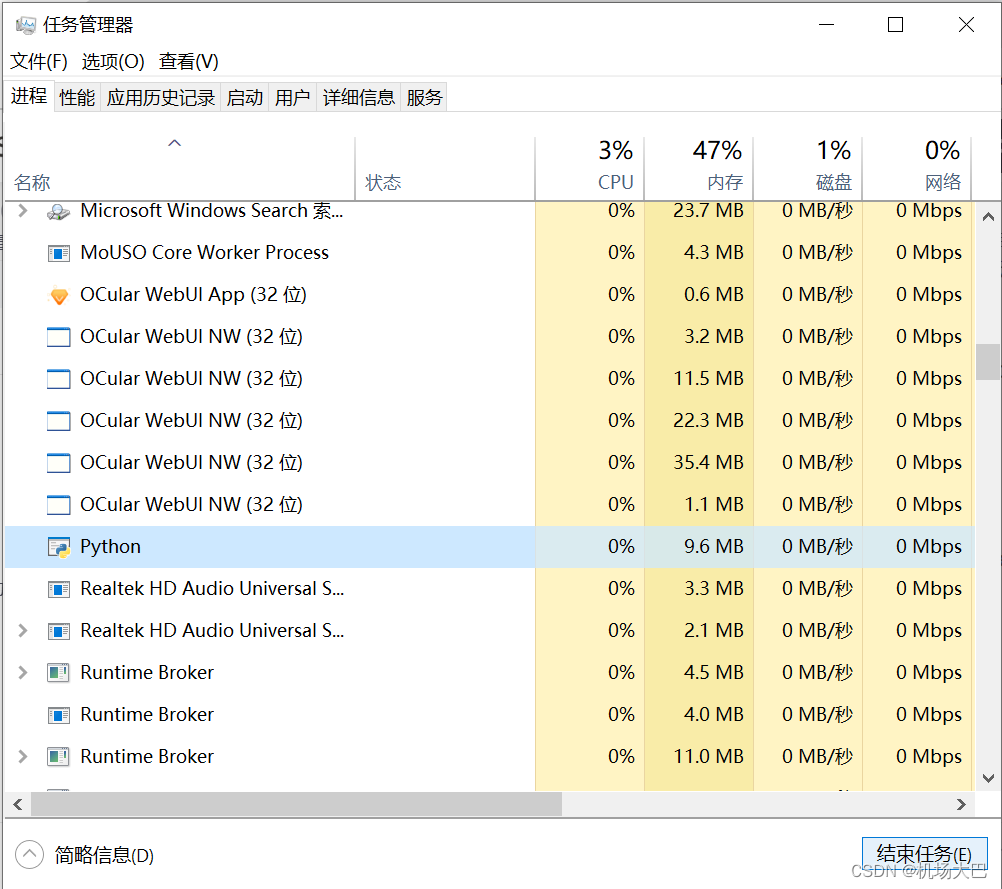Sort by 磁盘 usage column header
Image resolution: width=1002 pixels, height=889 pixels.
coord(808,169)
